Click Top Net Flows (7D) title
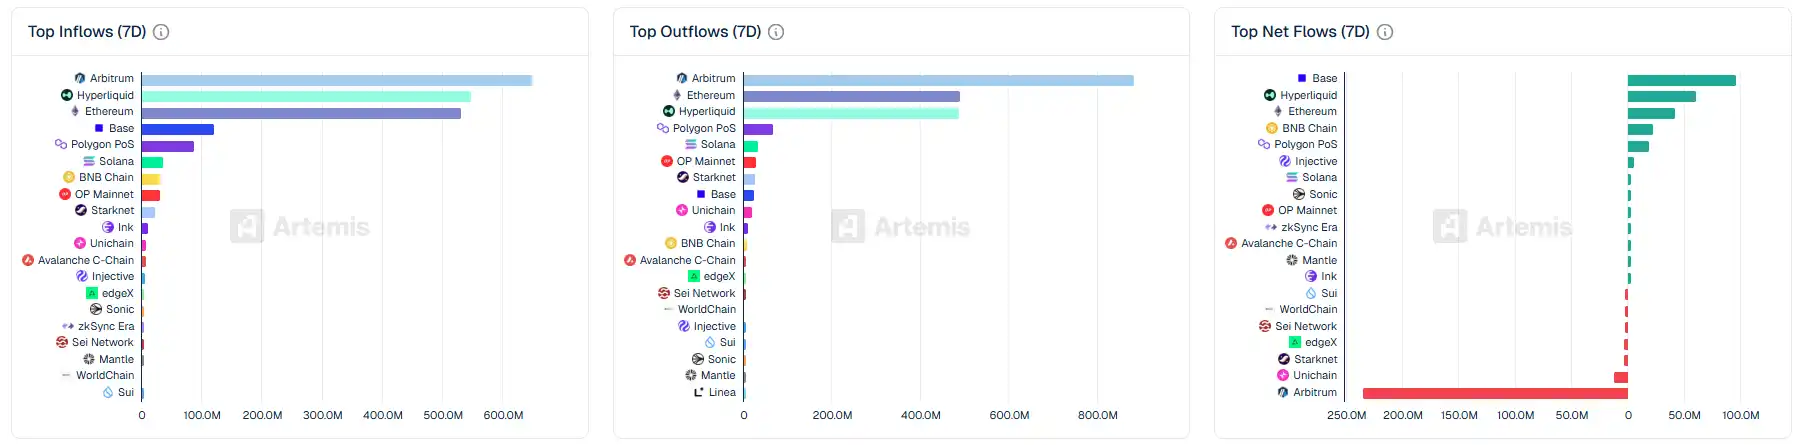Viewport: 1803px width, 445px height. click(1300, 32)
